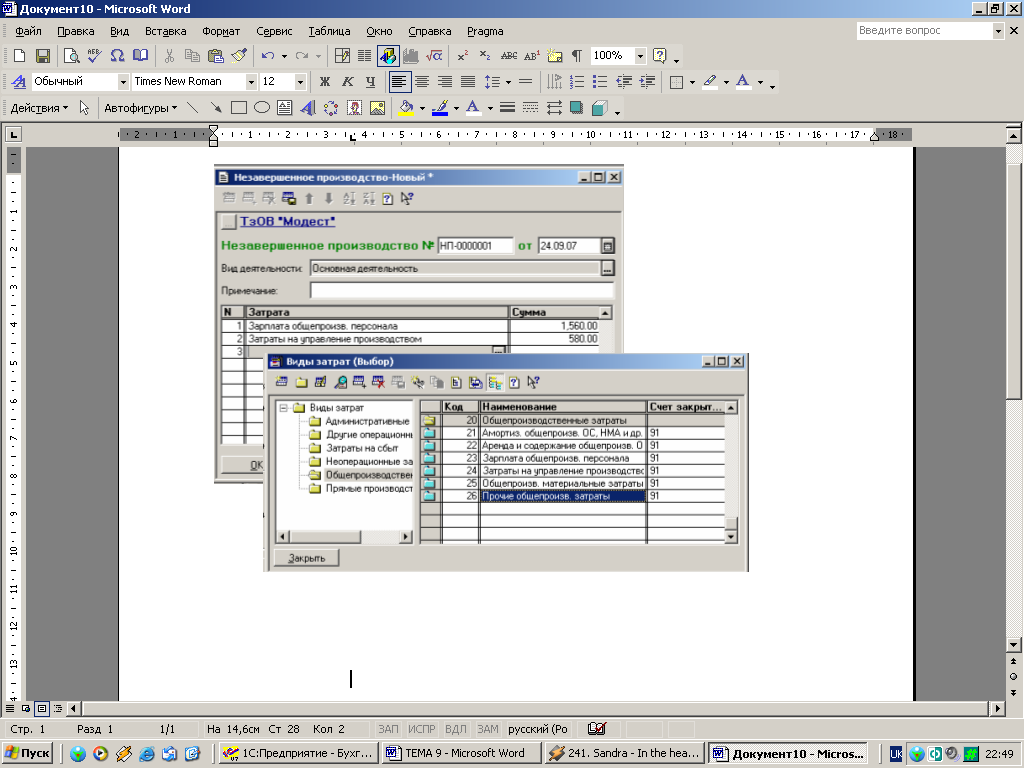Insert a diagram or organization chart
This screenshot has height=768, width=1024.
331,108
